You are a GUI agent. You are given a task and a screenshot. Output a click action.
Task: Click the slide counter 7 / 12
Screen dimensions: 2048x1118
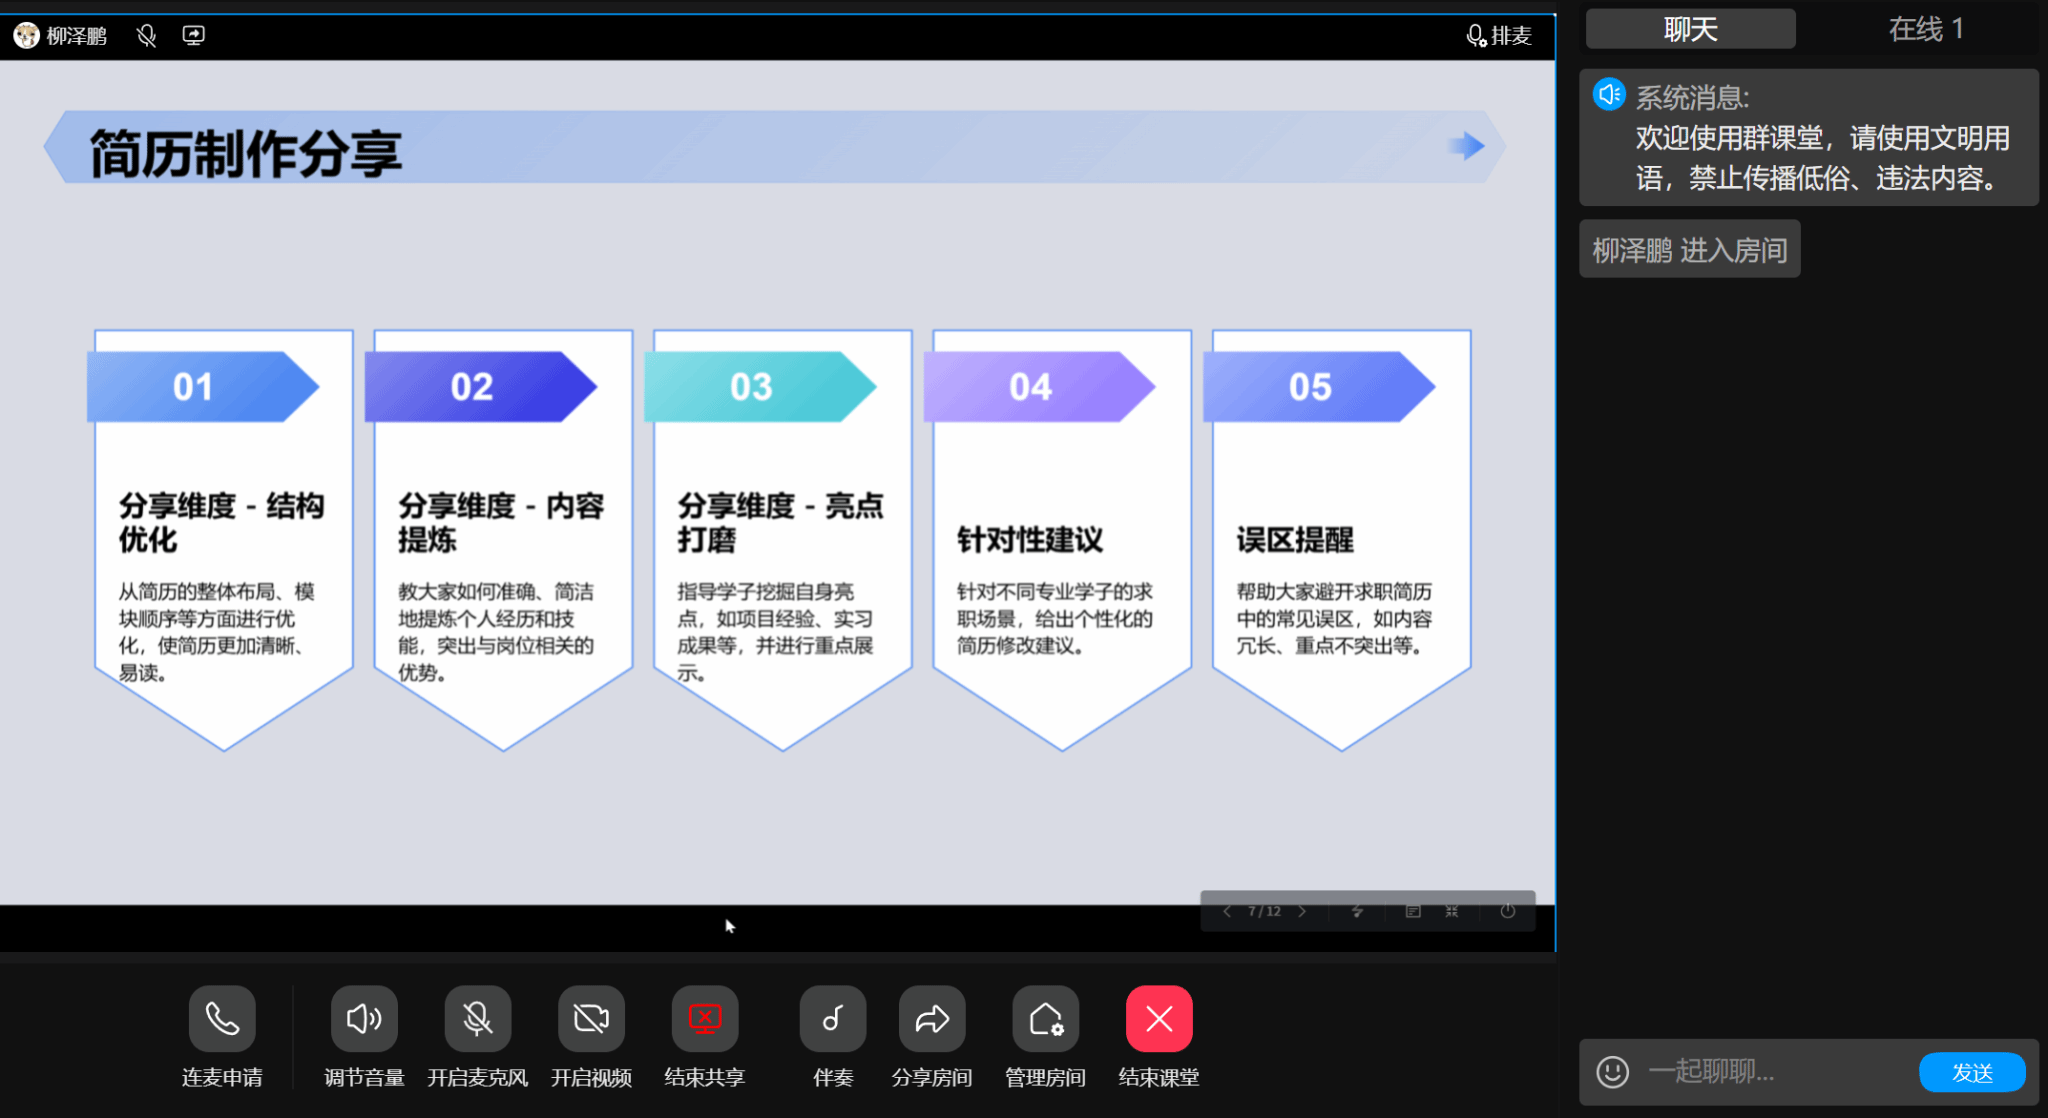pyautogui.click(x=1264, y=911)
